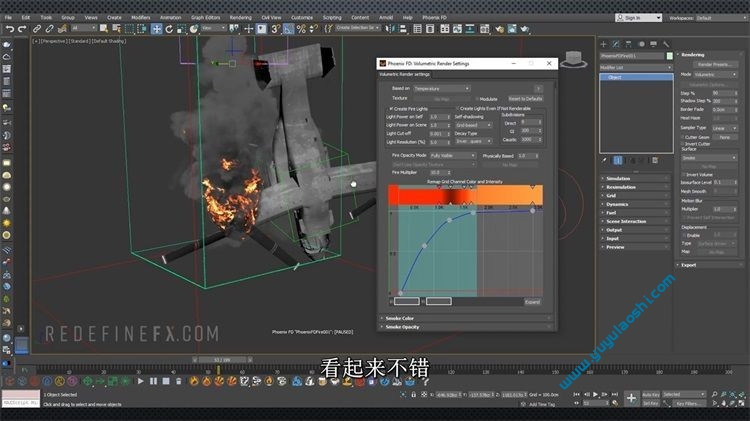Expand the Dynamics rollout
The width and height of the screenshot is (750, 421).
click(635, 204)
